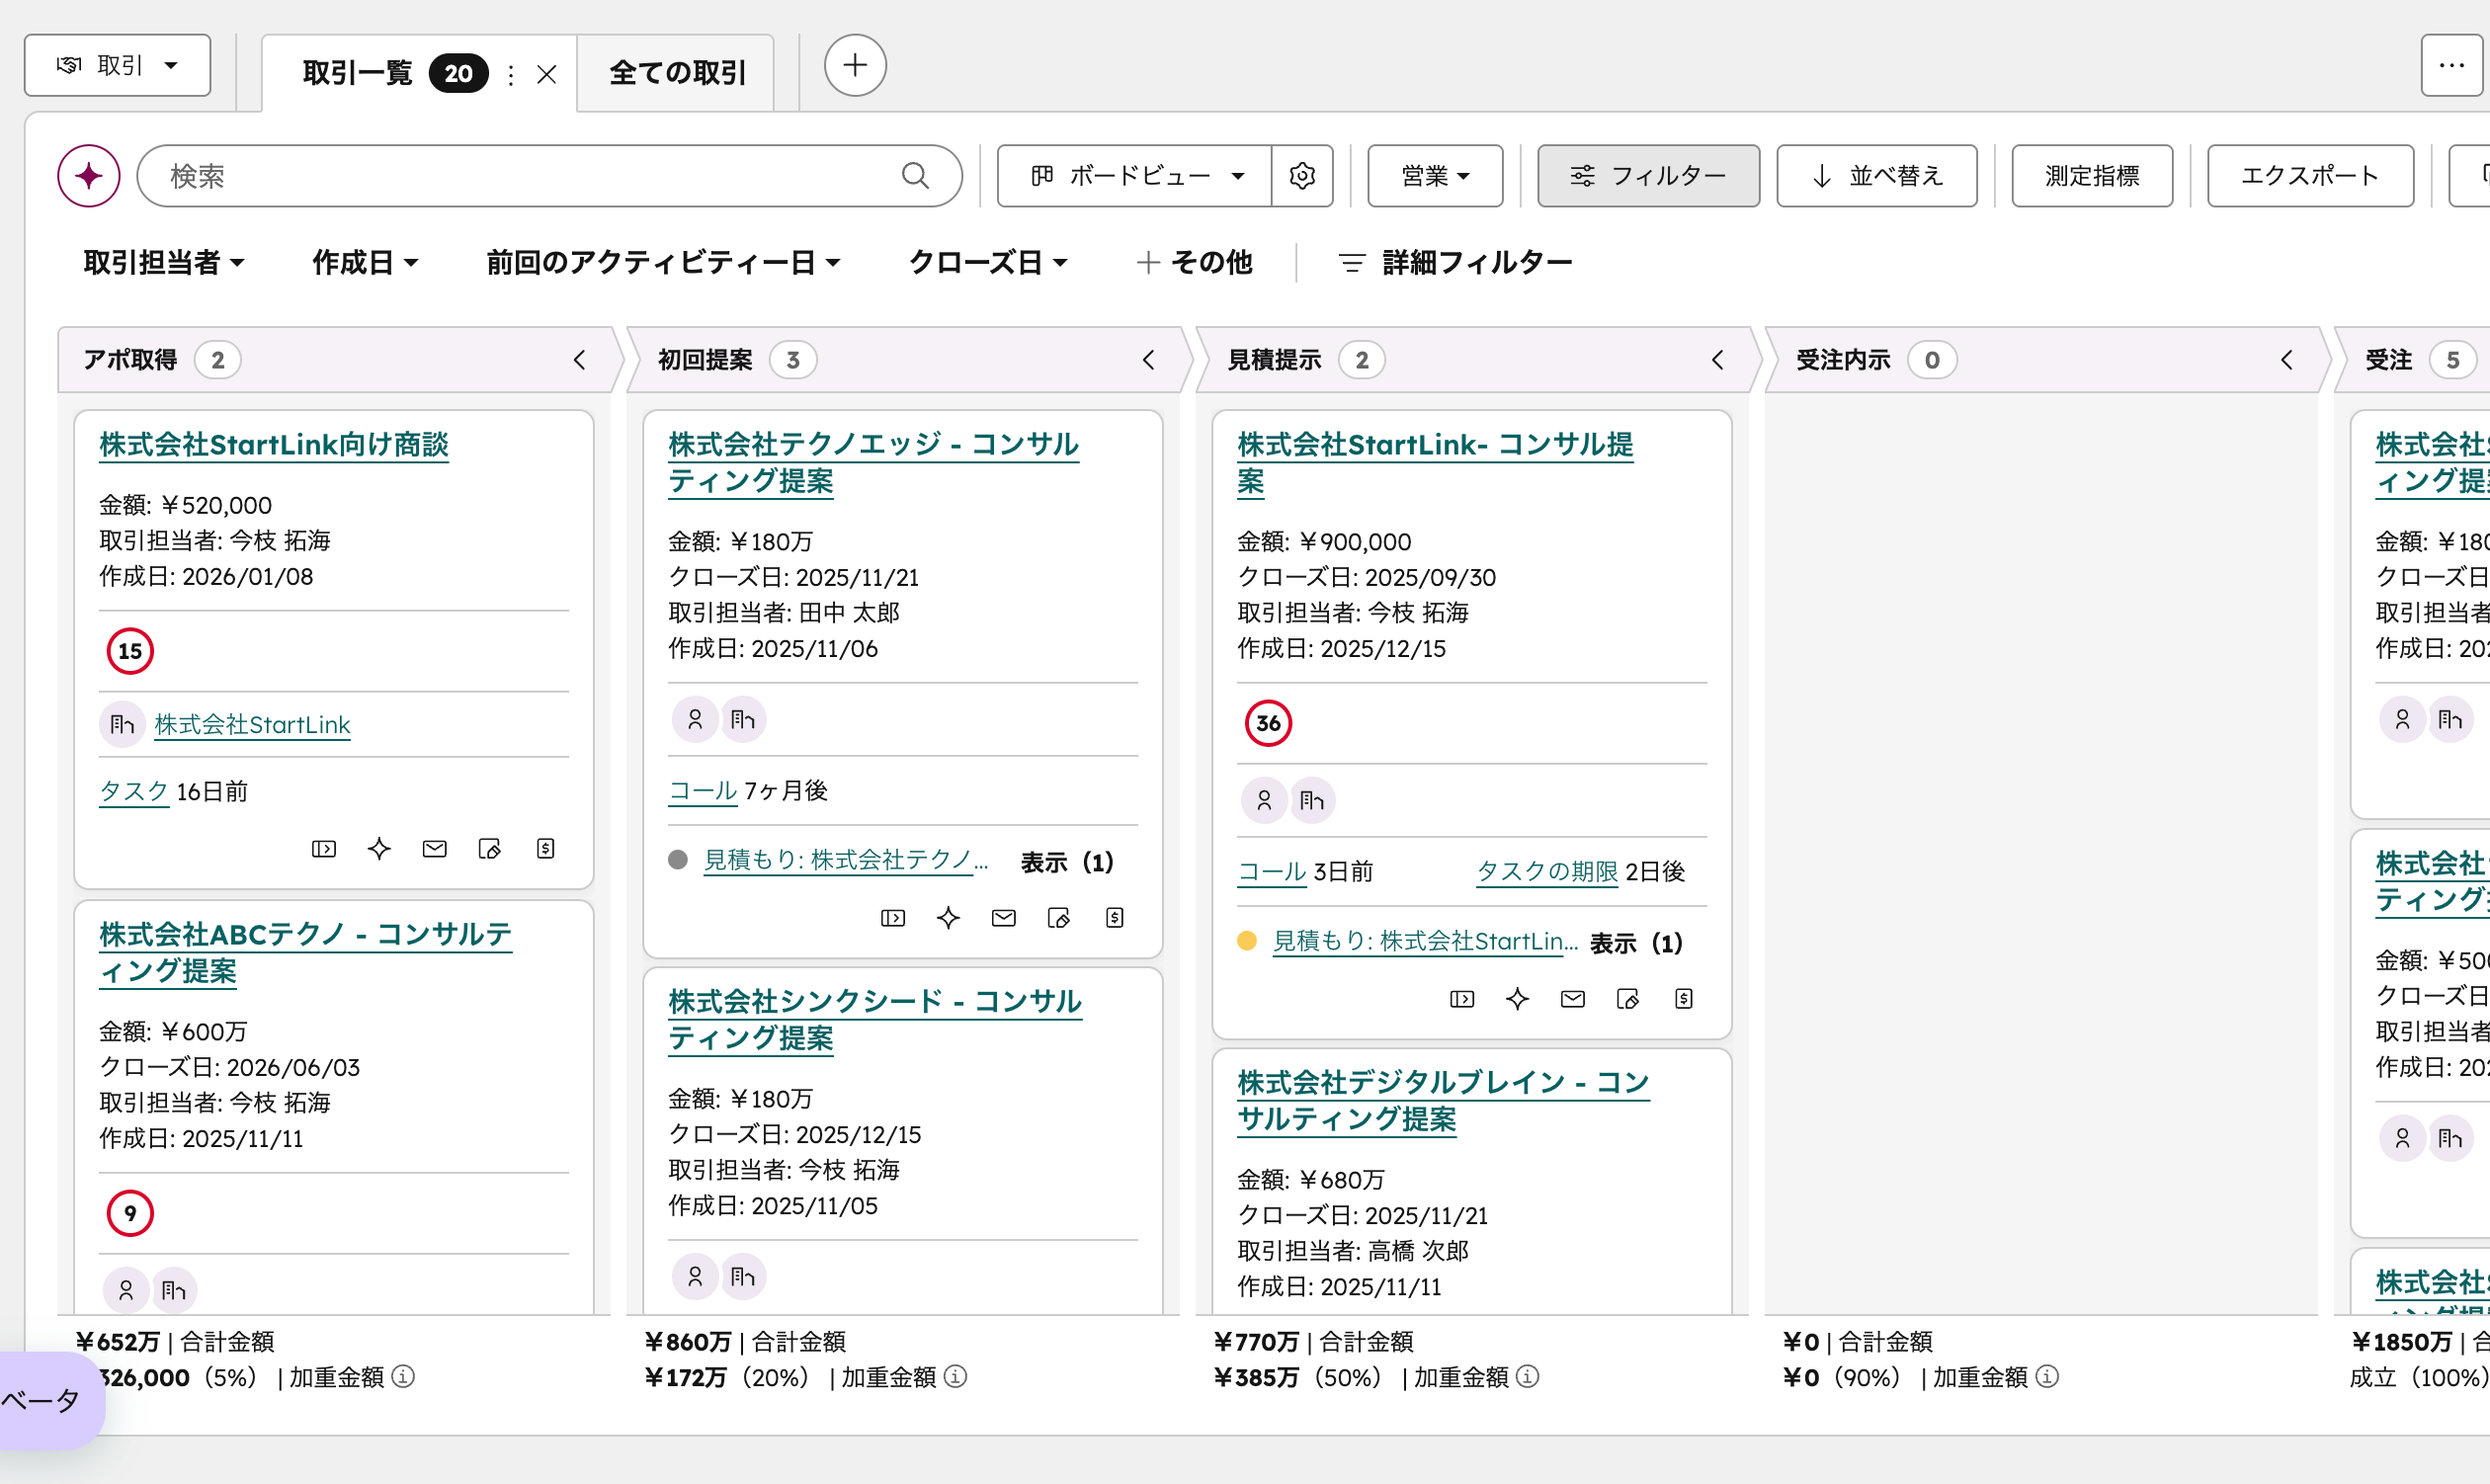The image size is (2490, 1484).
Task: Open the 取引 object selector dropdown
Action: pos(116,65)
